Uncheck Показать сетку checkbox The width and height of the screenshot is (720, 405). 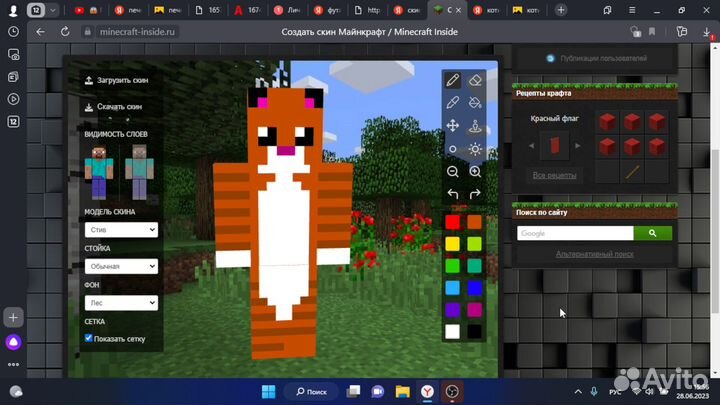pos(89,338)
